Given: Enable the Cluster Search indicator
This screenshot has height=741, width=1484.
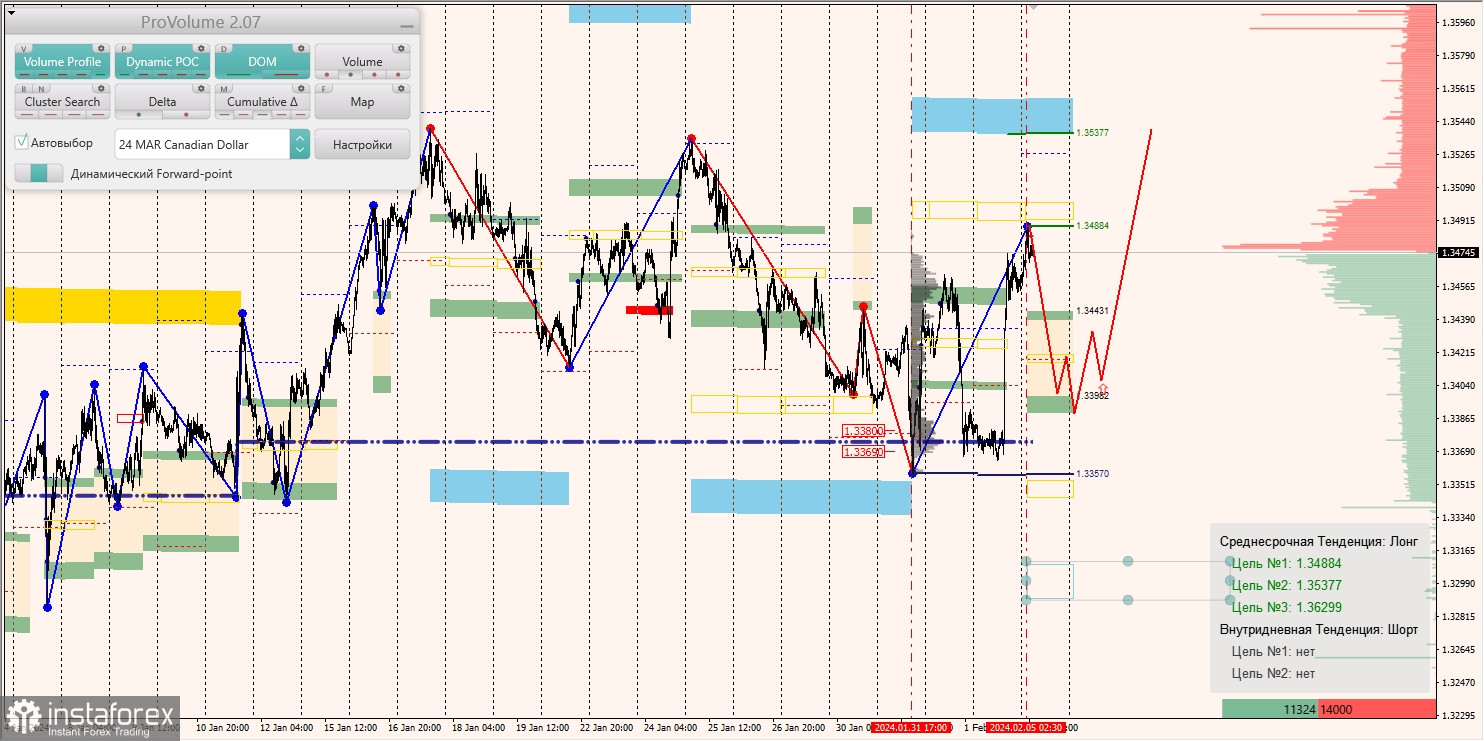Looking at the screenshot, I should point(62,101).
